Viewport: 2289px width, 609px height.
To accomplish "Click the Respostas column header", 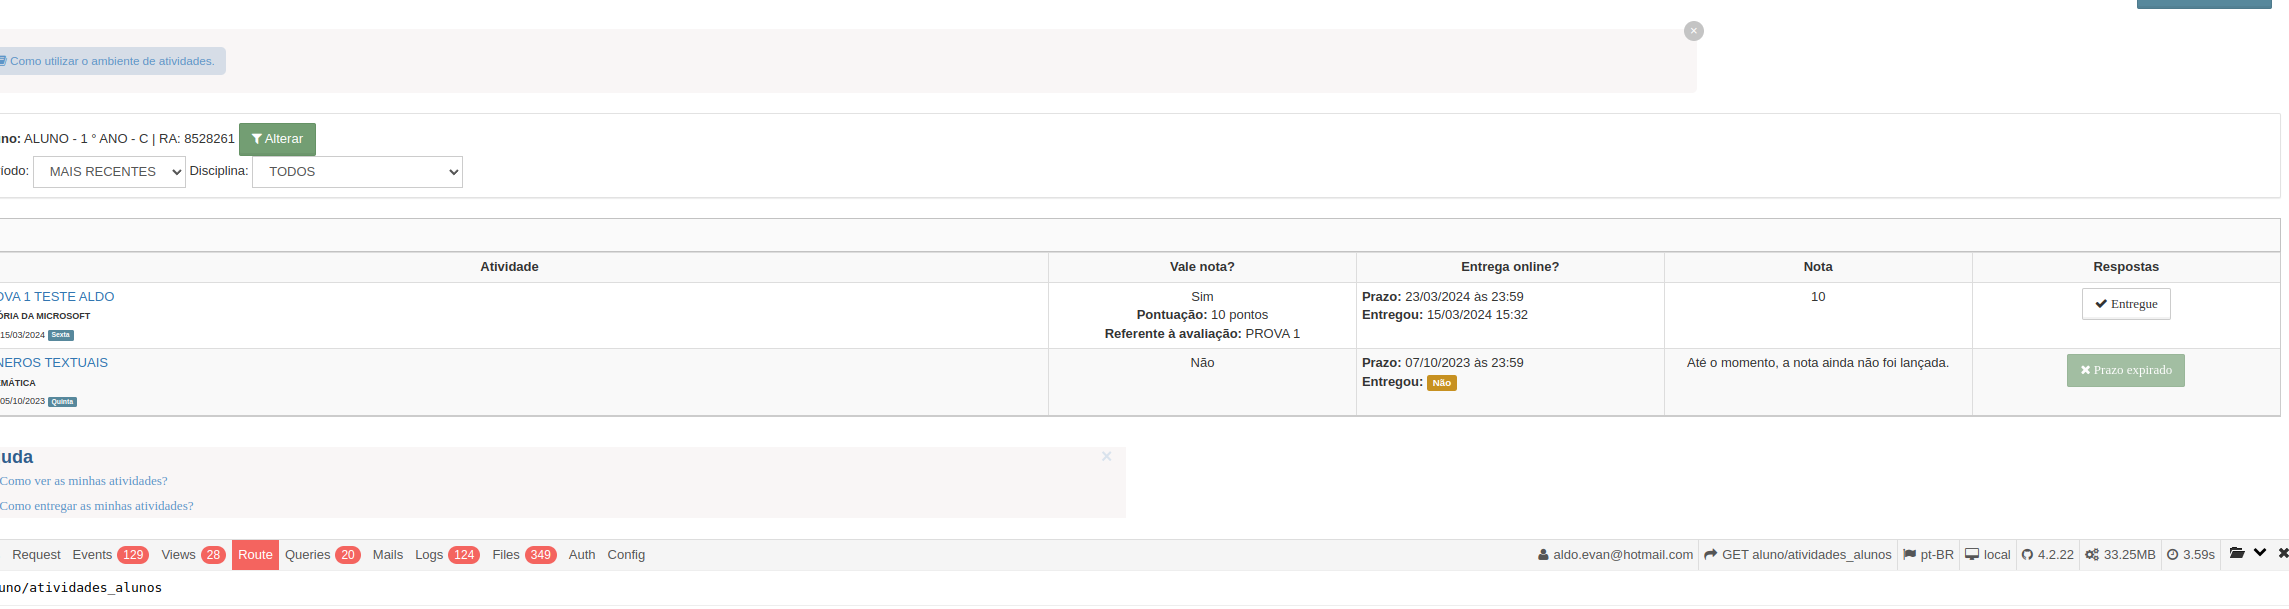I will pos(2126,267).
